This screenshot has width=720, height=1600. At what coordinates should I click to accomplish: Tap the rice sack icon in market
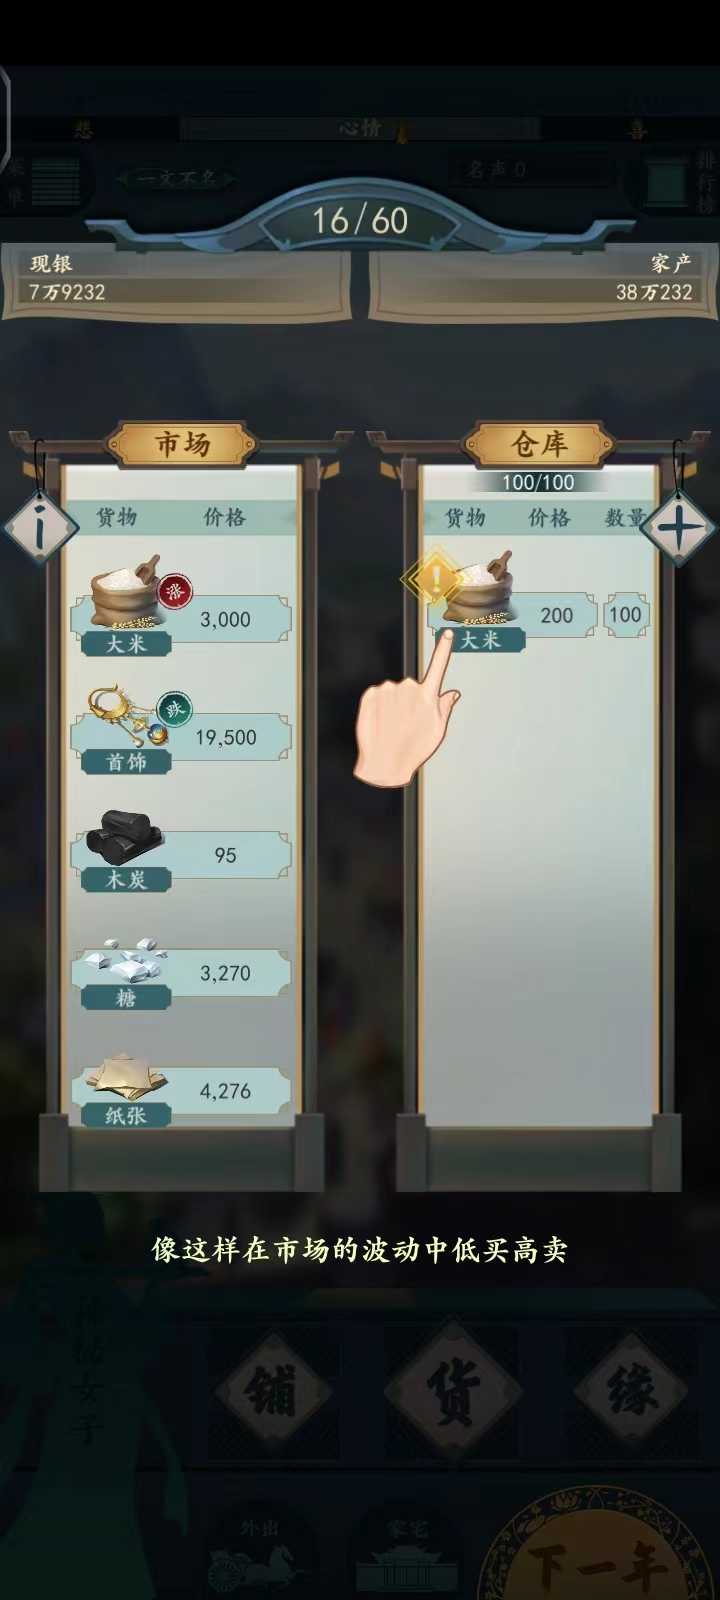(124, 590)
